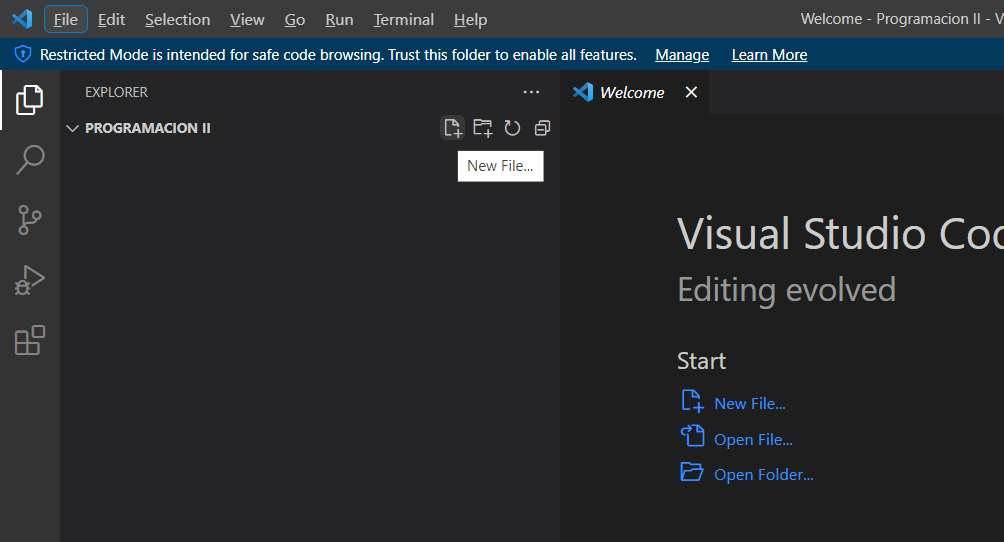
Task: Refresh the Explorer file tree
Action: (x=512, y=128)
